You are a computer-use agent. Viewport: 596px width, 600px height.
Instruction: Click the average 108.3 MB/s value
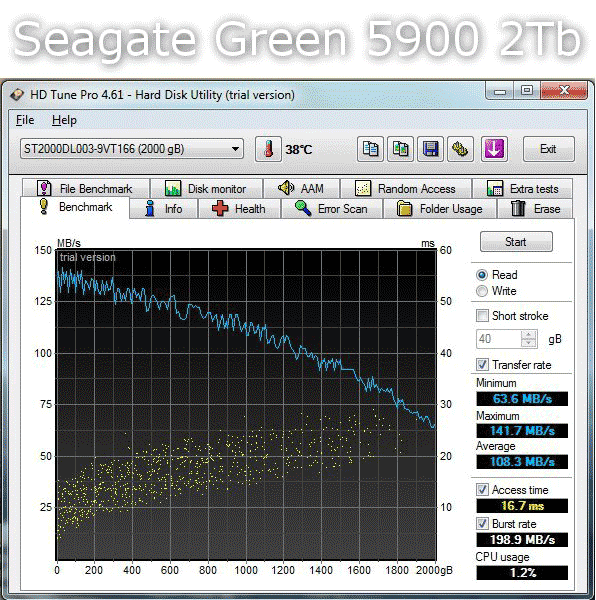[x=522, y=461]
